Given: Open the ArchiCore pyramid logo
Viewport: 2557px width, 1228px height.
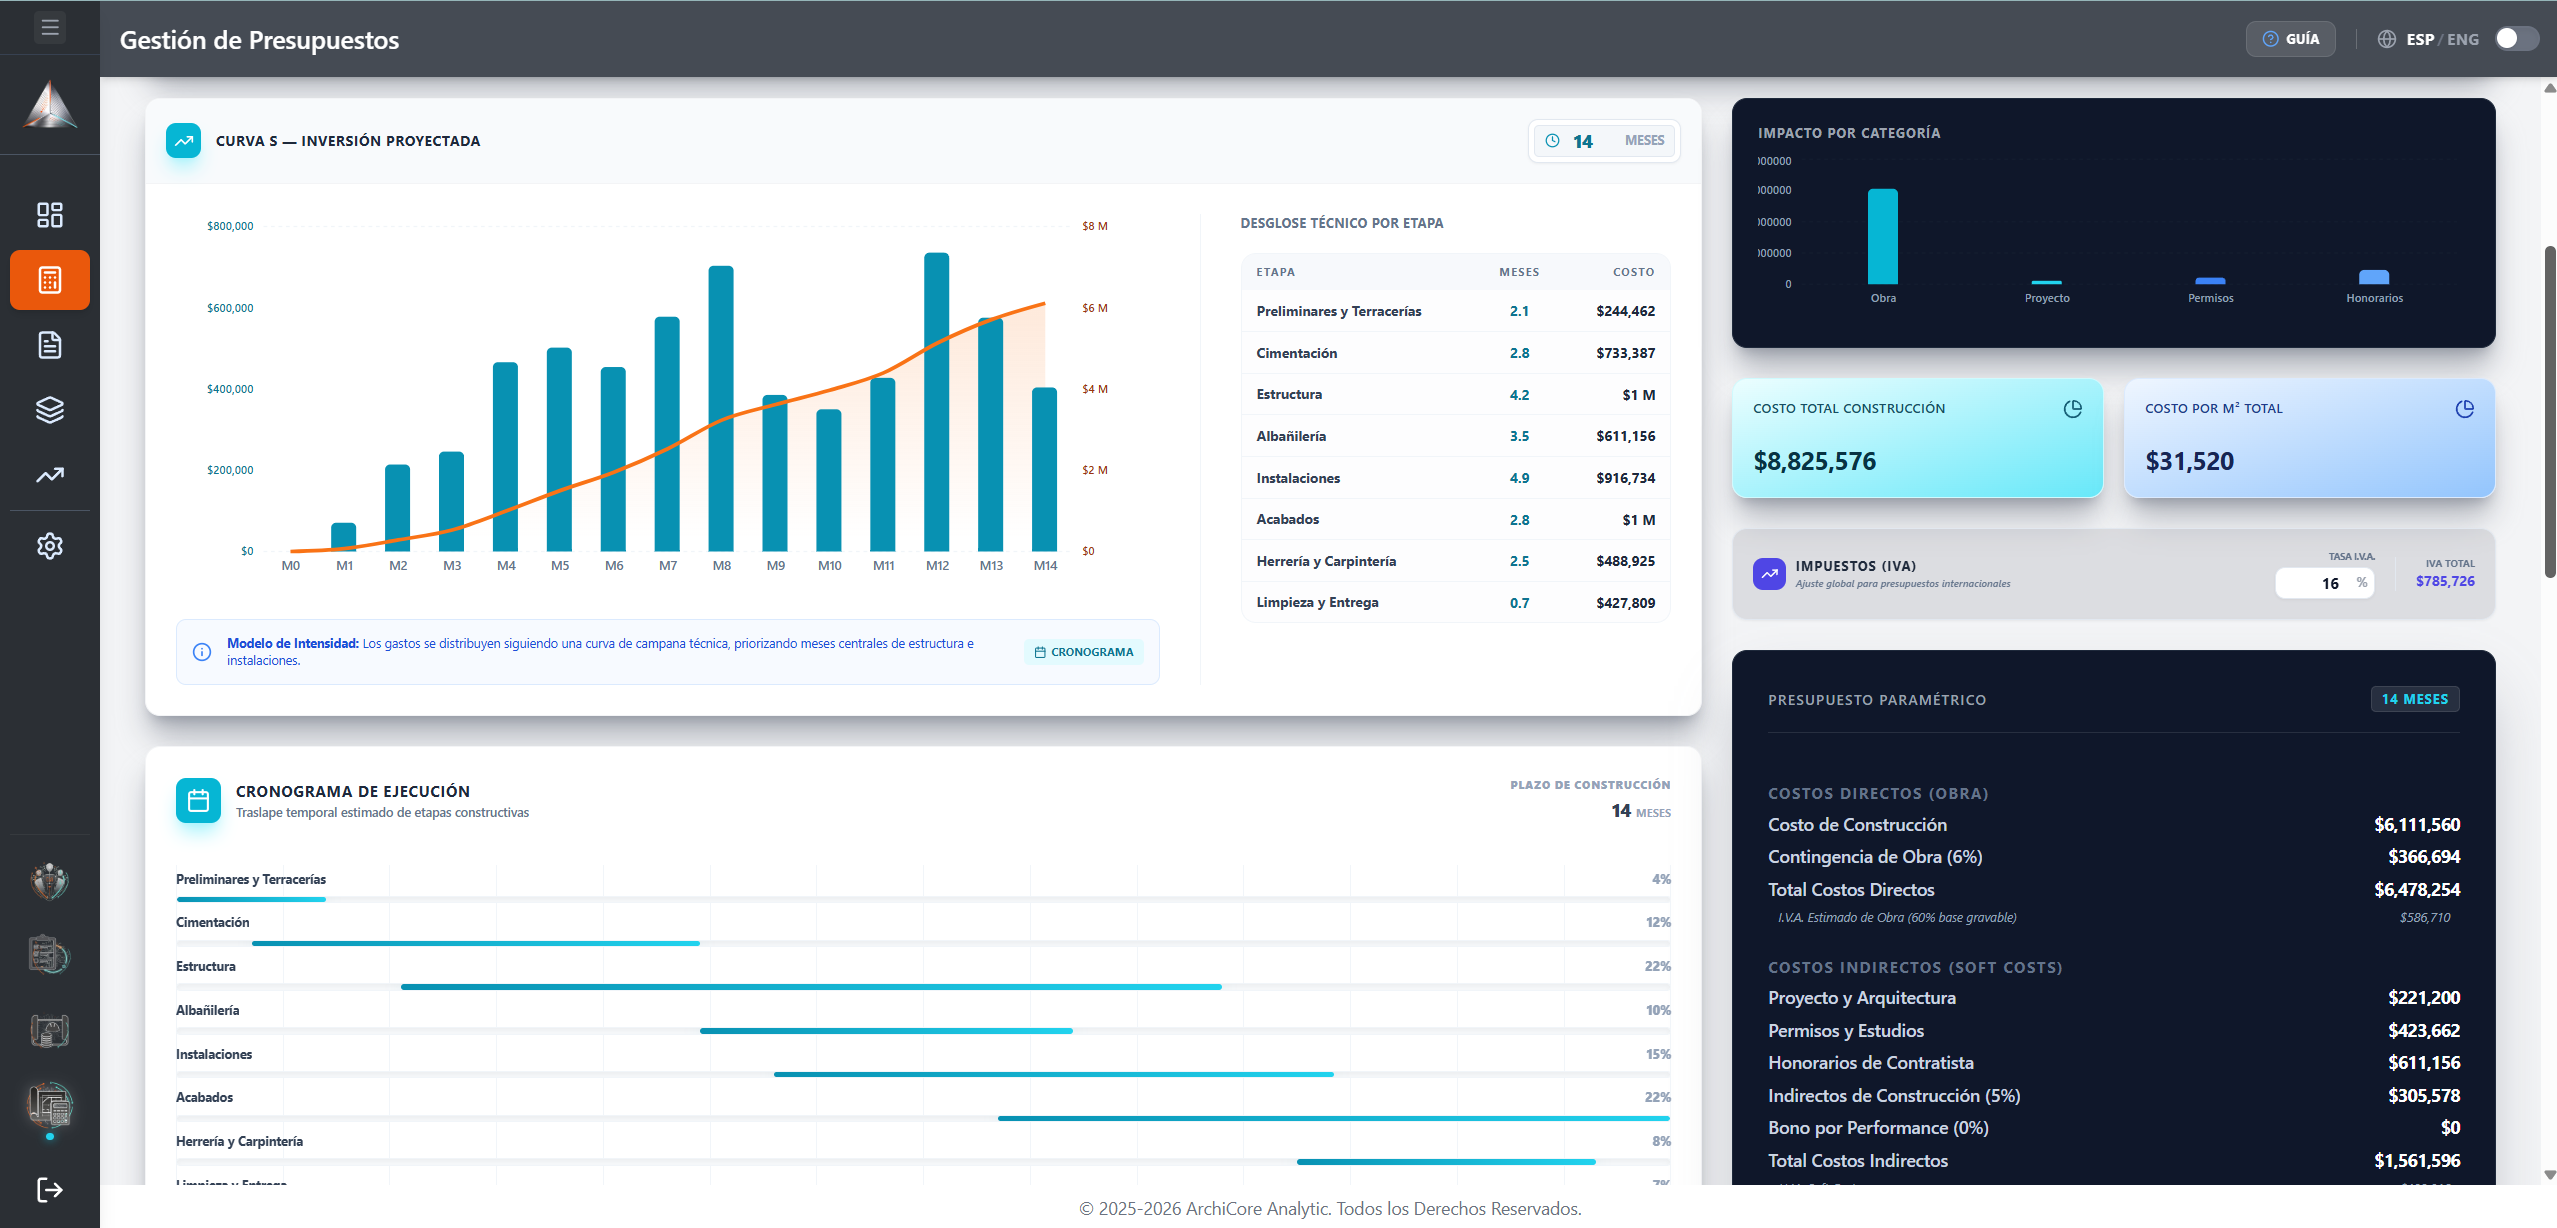Looking at the screenshot, I should [x=50, y=105].
